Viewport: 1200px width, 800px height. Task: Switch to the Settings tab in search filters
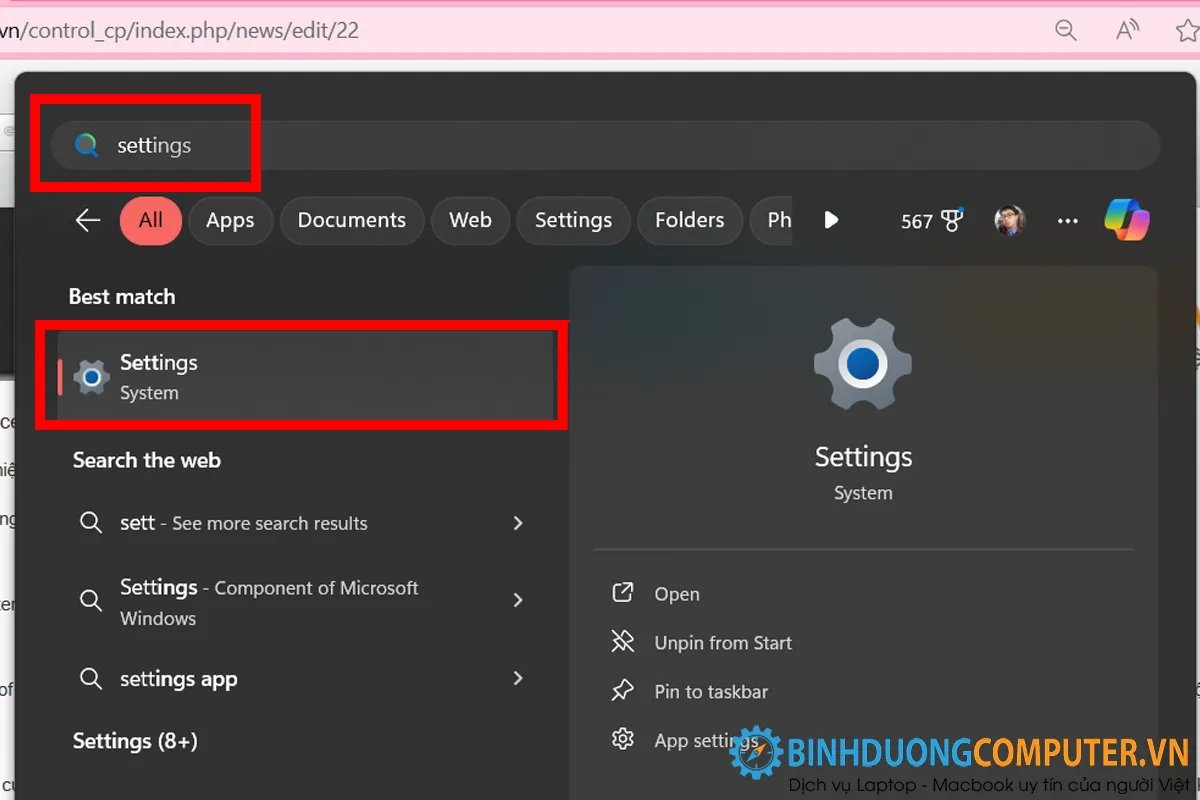573,220
